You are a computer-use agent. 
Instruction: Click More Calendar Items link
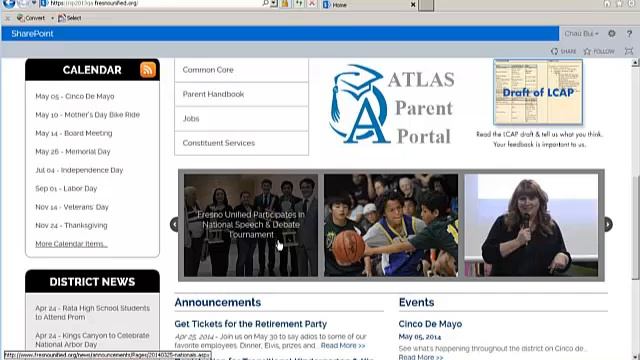[71, 244]
